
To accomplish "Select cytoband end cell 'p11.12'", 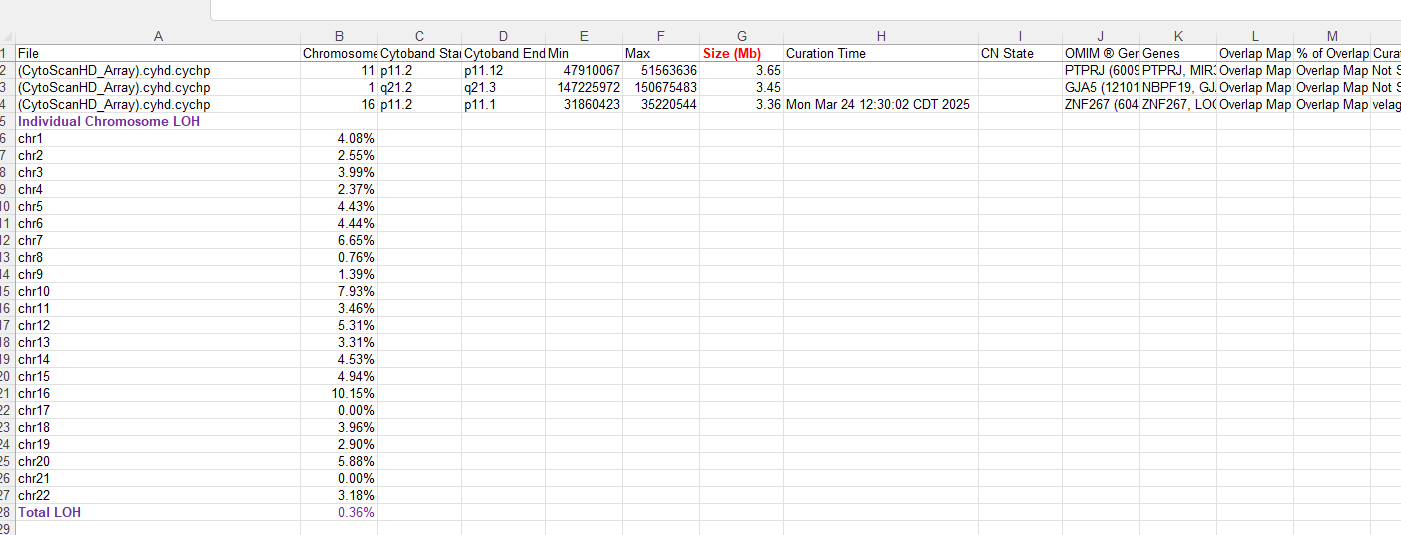I will [x=503, y=71].
